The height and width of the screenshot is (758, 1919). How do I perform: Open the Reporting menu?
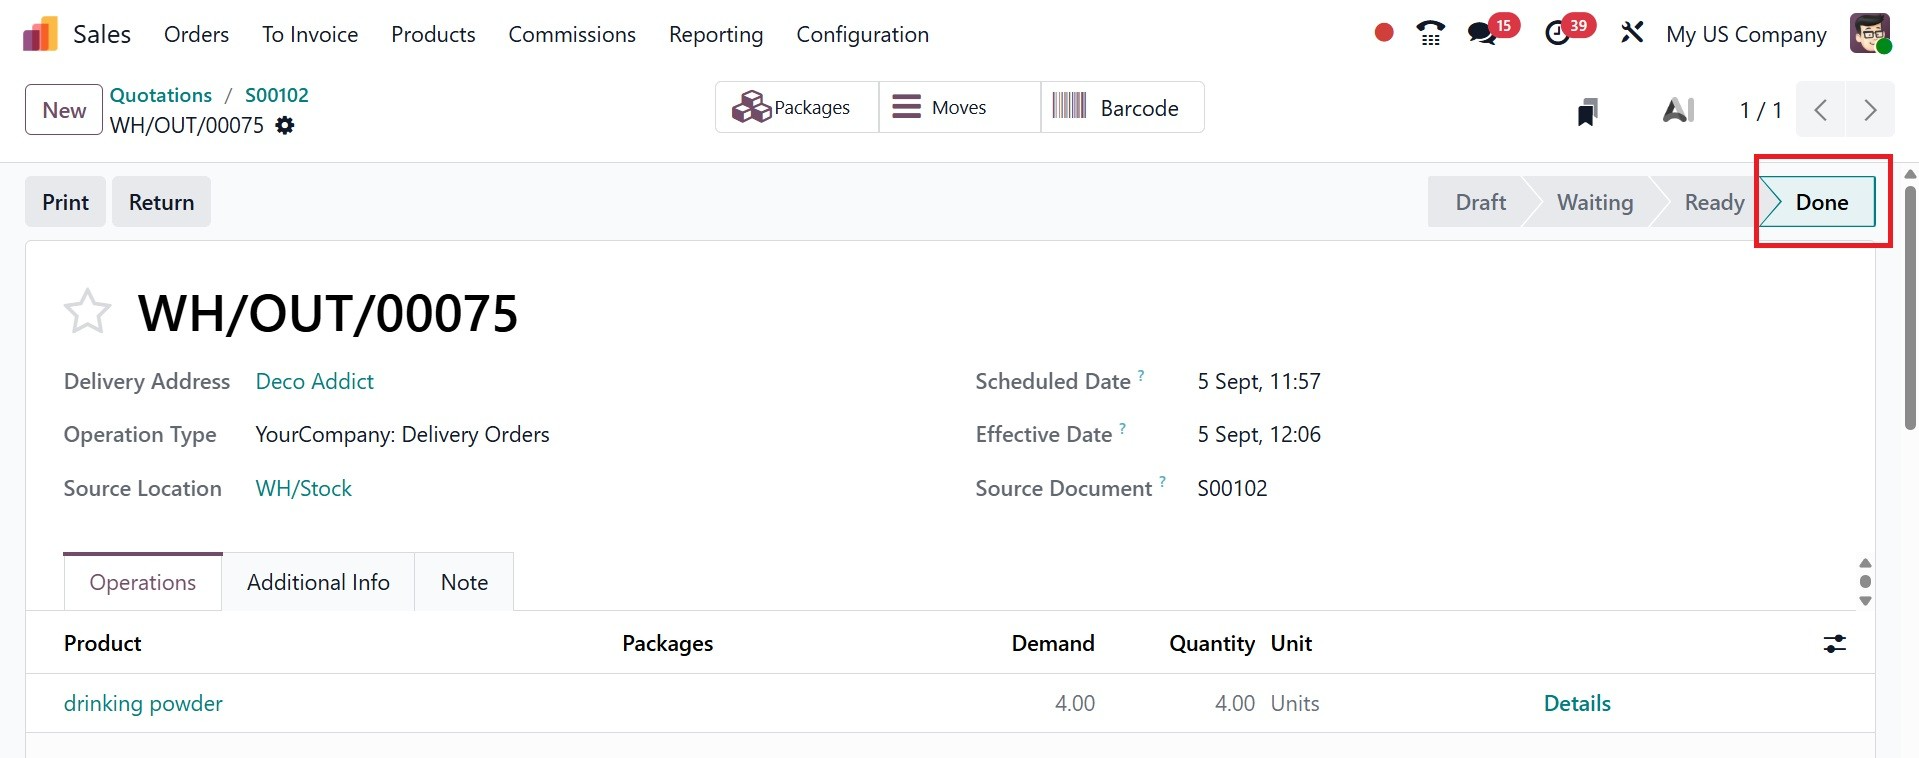(715, 34)
